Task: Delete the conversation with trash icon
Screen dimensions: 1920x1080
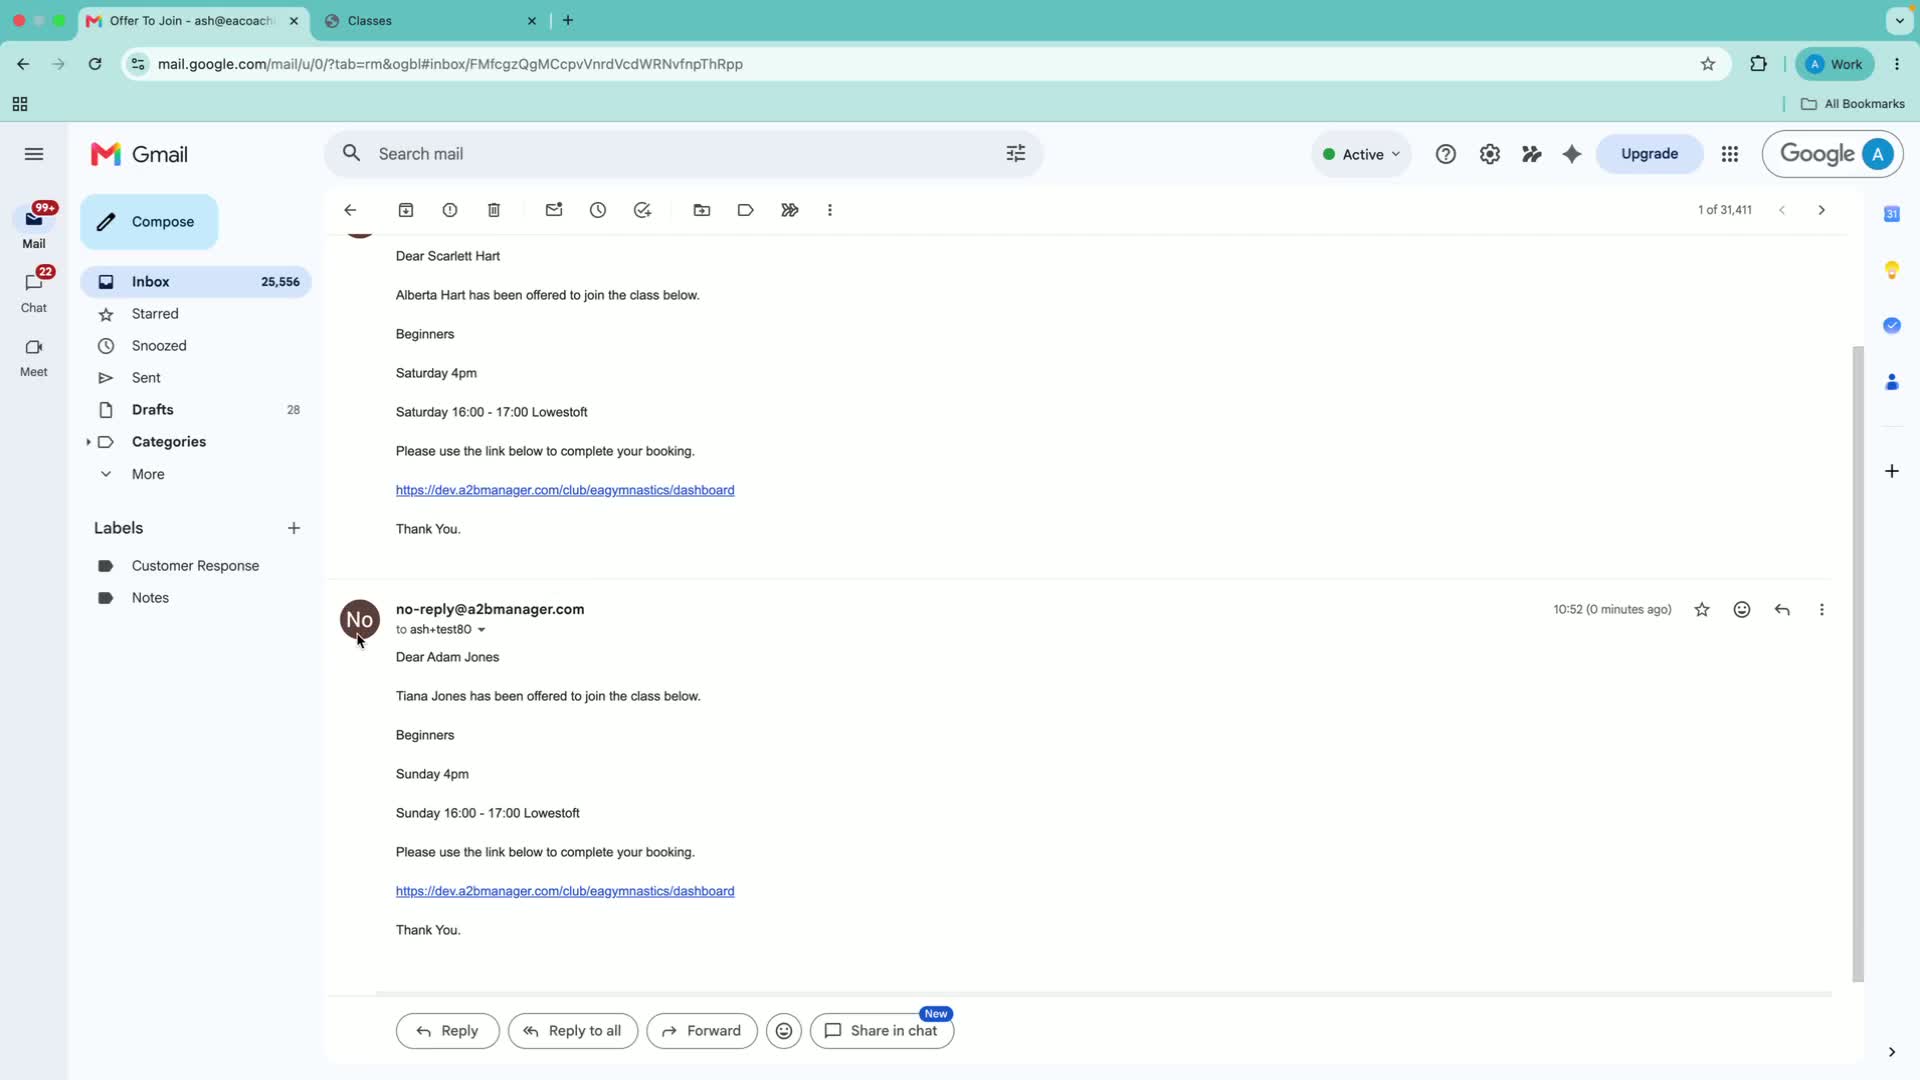Action: tap(494, 210)
